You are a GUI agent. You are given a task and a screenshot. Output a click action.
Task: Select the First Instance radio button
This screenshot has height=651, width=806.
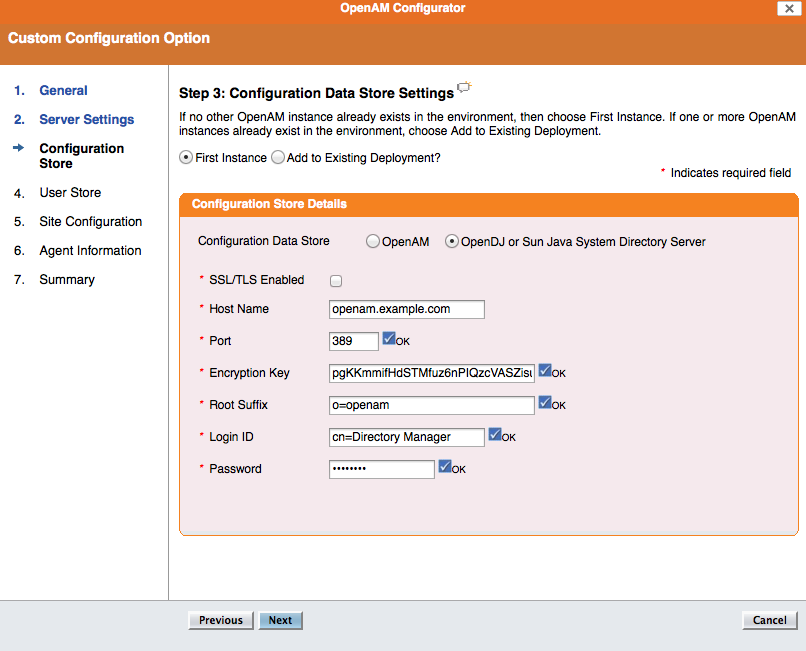186,157
